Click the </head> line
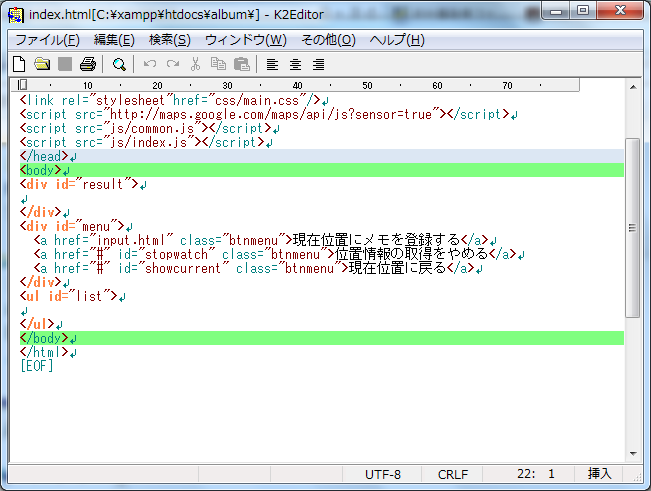This screenshot has height=491, width=651. pos(322,156)
